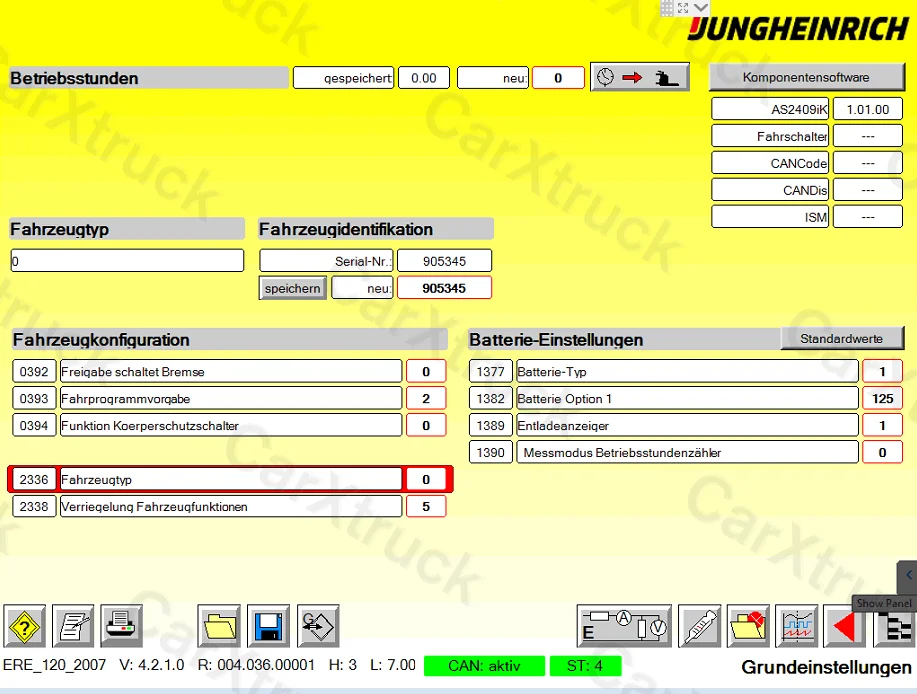Open the tree structure icon
Viewport: 917px width, 694px height.
point(895,629)
